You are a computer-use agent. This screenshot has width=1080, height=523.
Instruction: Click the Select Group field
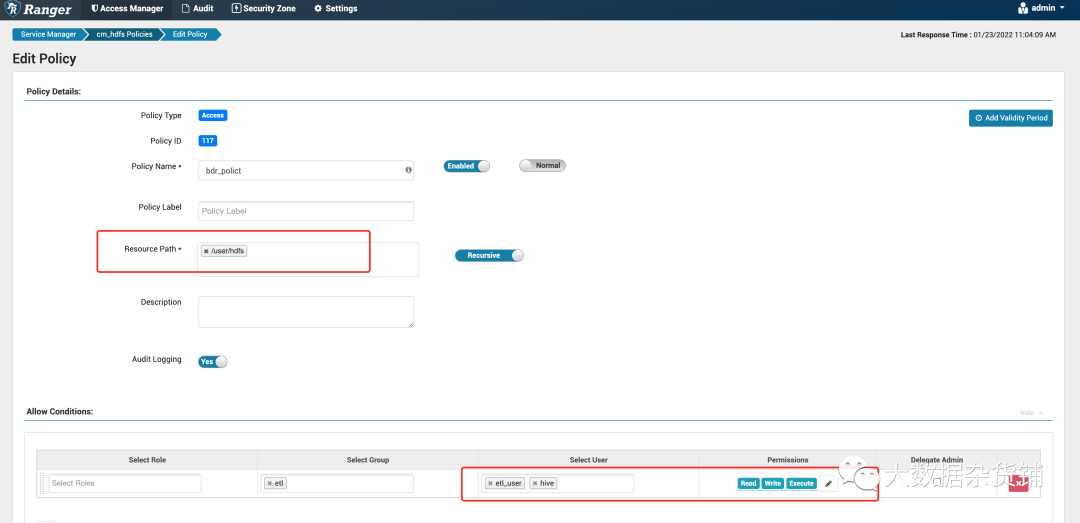(x=338, y=483)
